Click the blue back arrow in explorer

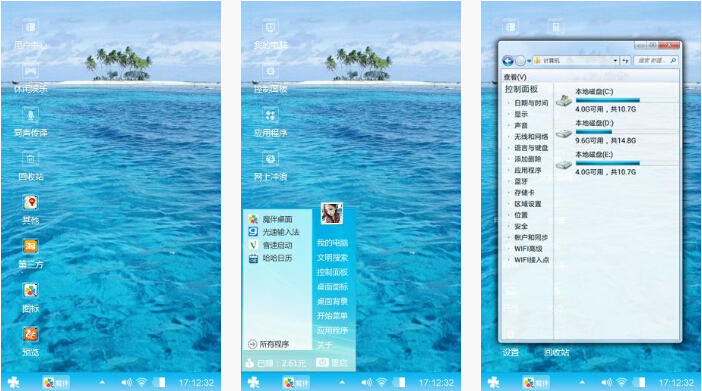tap(508, 60)
